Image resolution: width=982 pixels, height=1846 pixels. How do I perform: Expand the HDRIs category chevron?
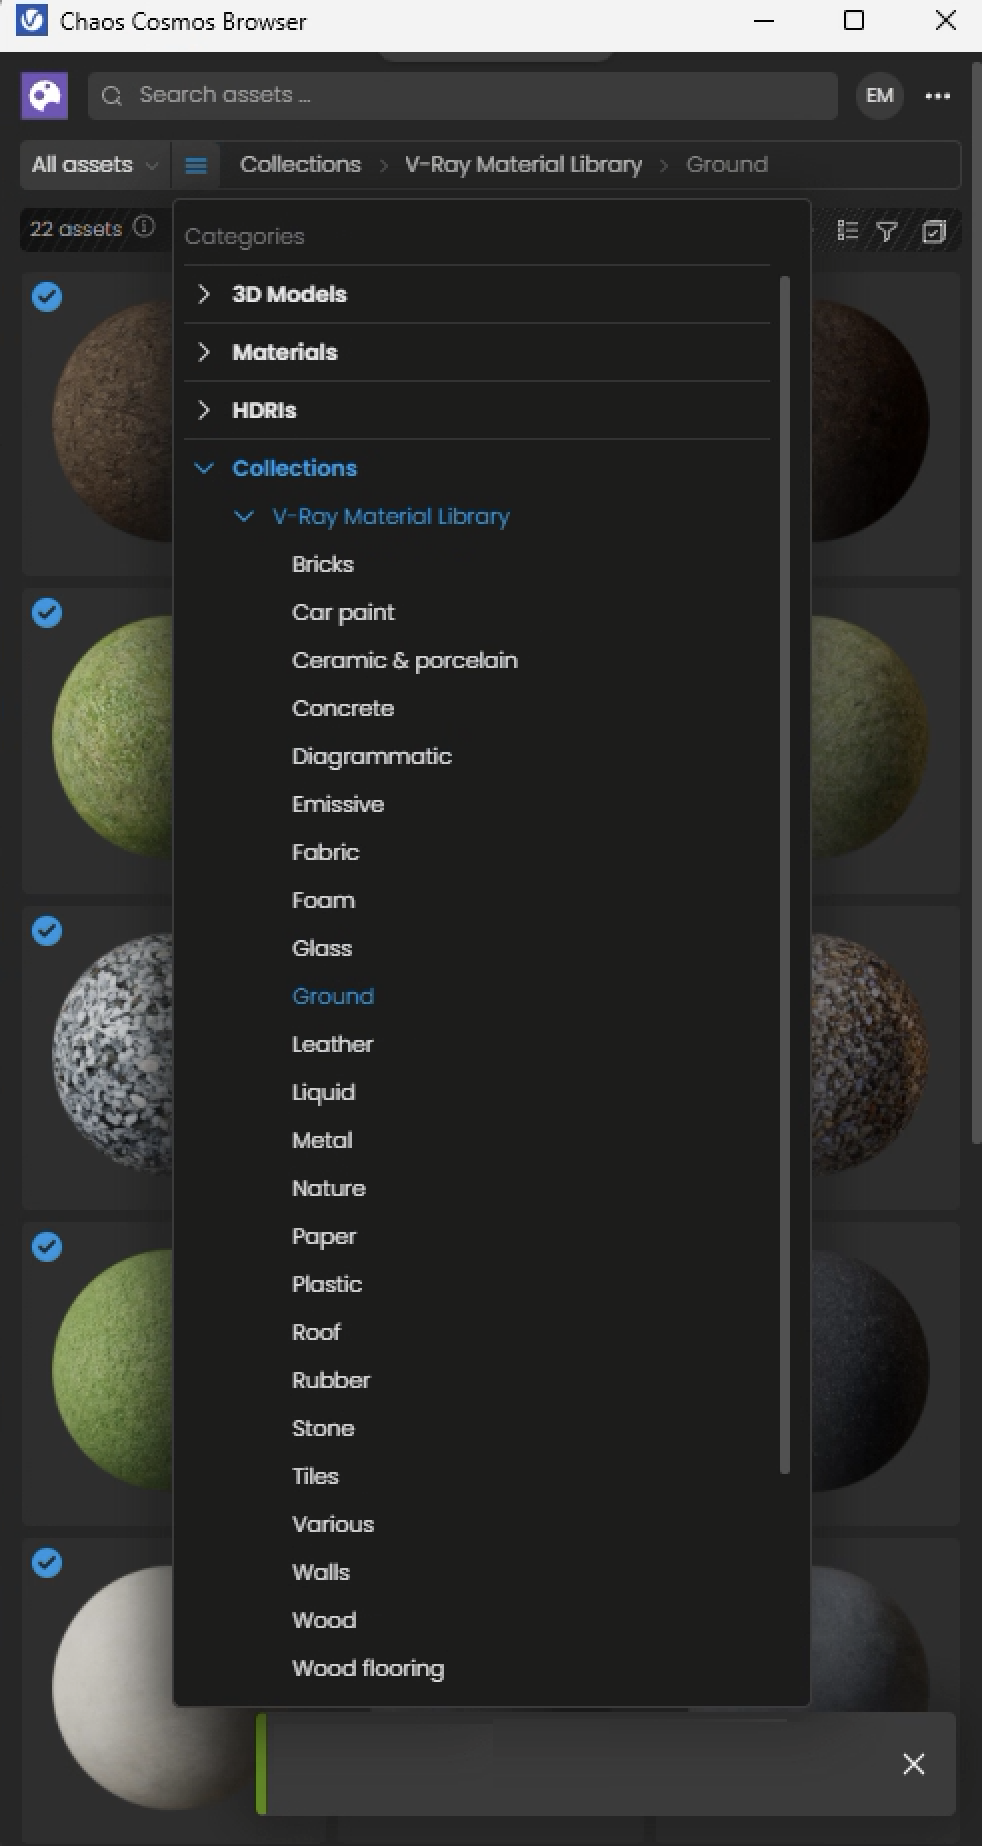coord(204,410)
